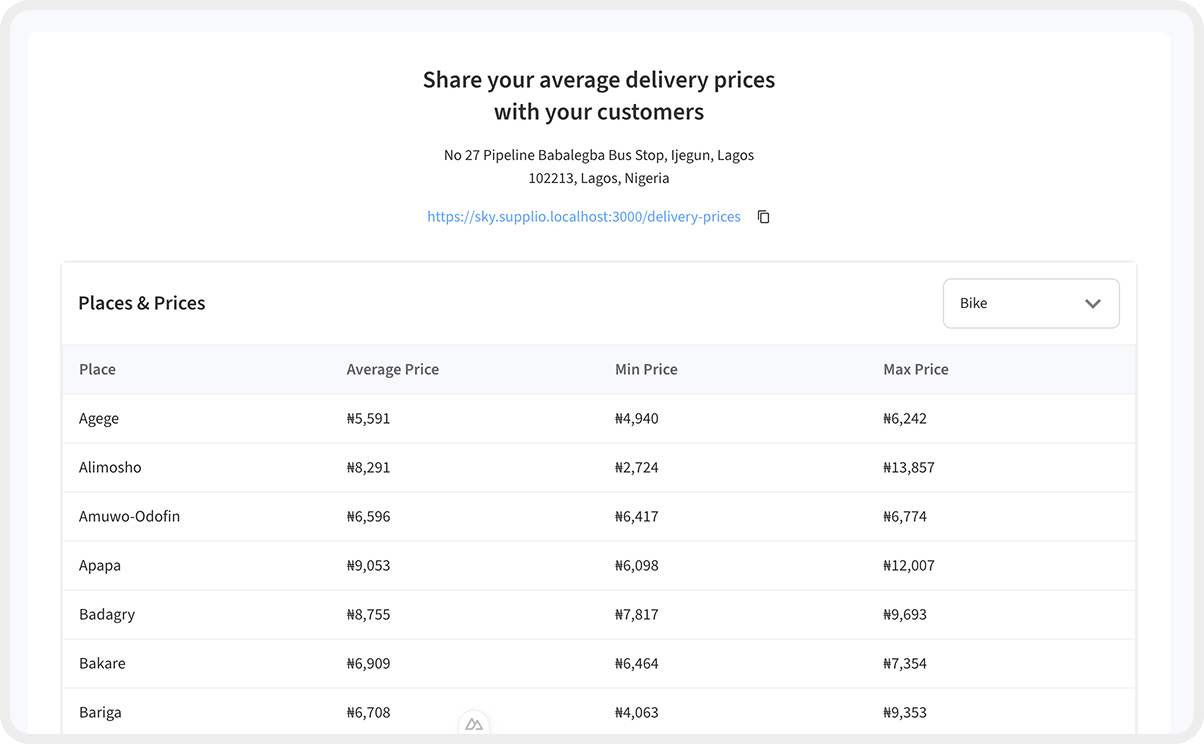The height and width of the screenshot is (744, 1204).
Task: Open the Bike vehicle type dropdown
Action: (1030, 303)
